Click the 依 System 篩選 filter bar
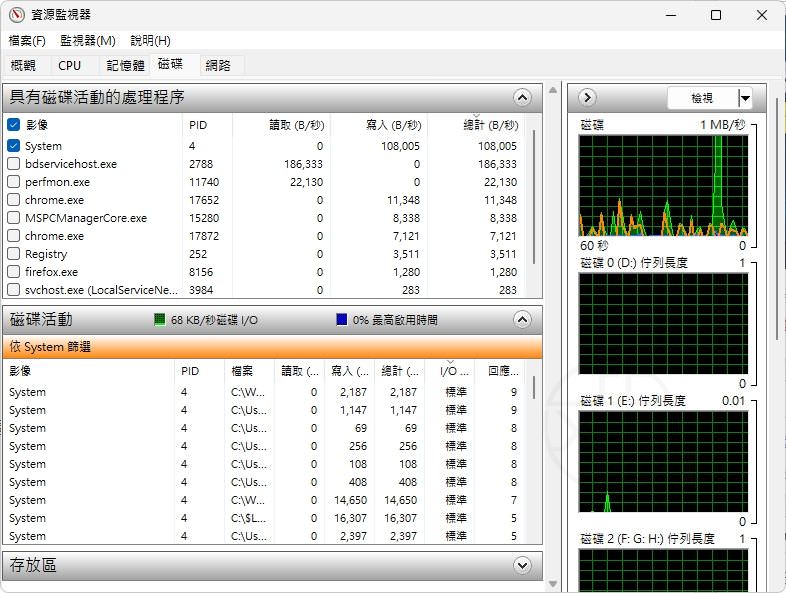The height and width of the screenshot is (593, 786). click(273, 347)
